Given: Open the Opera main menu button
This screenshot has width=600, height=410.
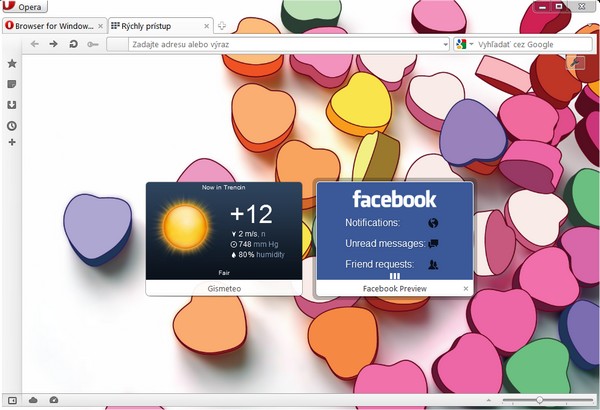Looking at the screenshot, I should point(24,6).
